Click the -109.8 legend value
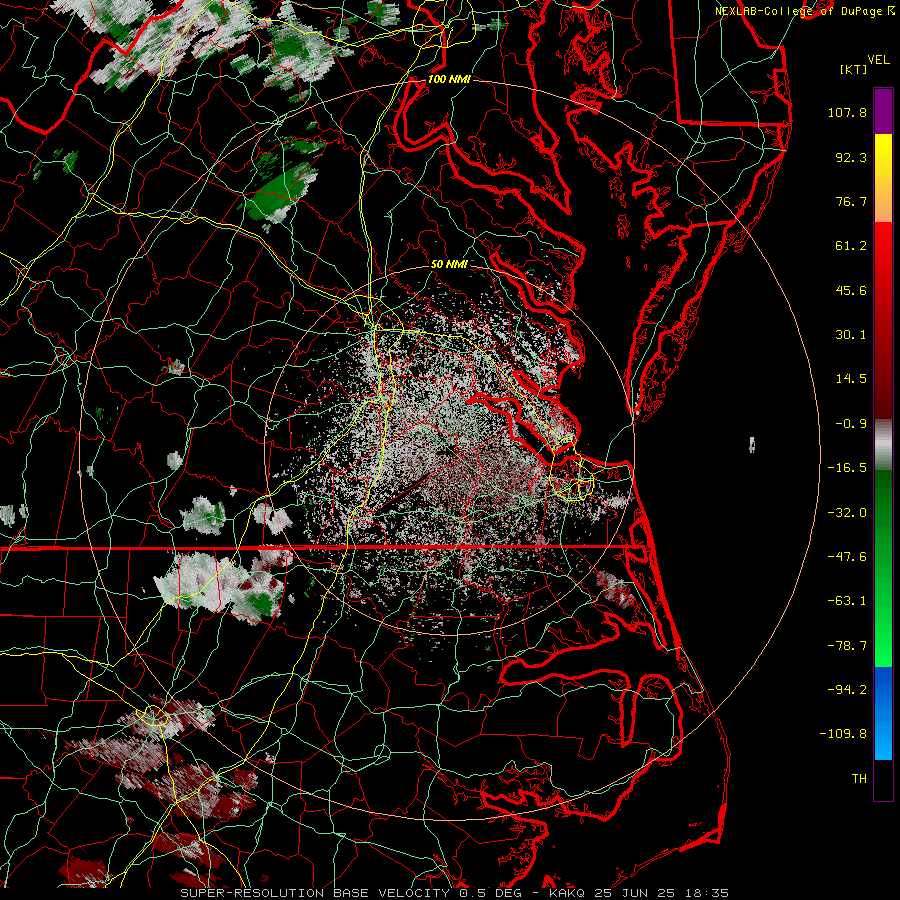 pos(843,734)
